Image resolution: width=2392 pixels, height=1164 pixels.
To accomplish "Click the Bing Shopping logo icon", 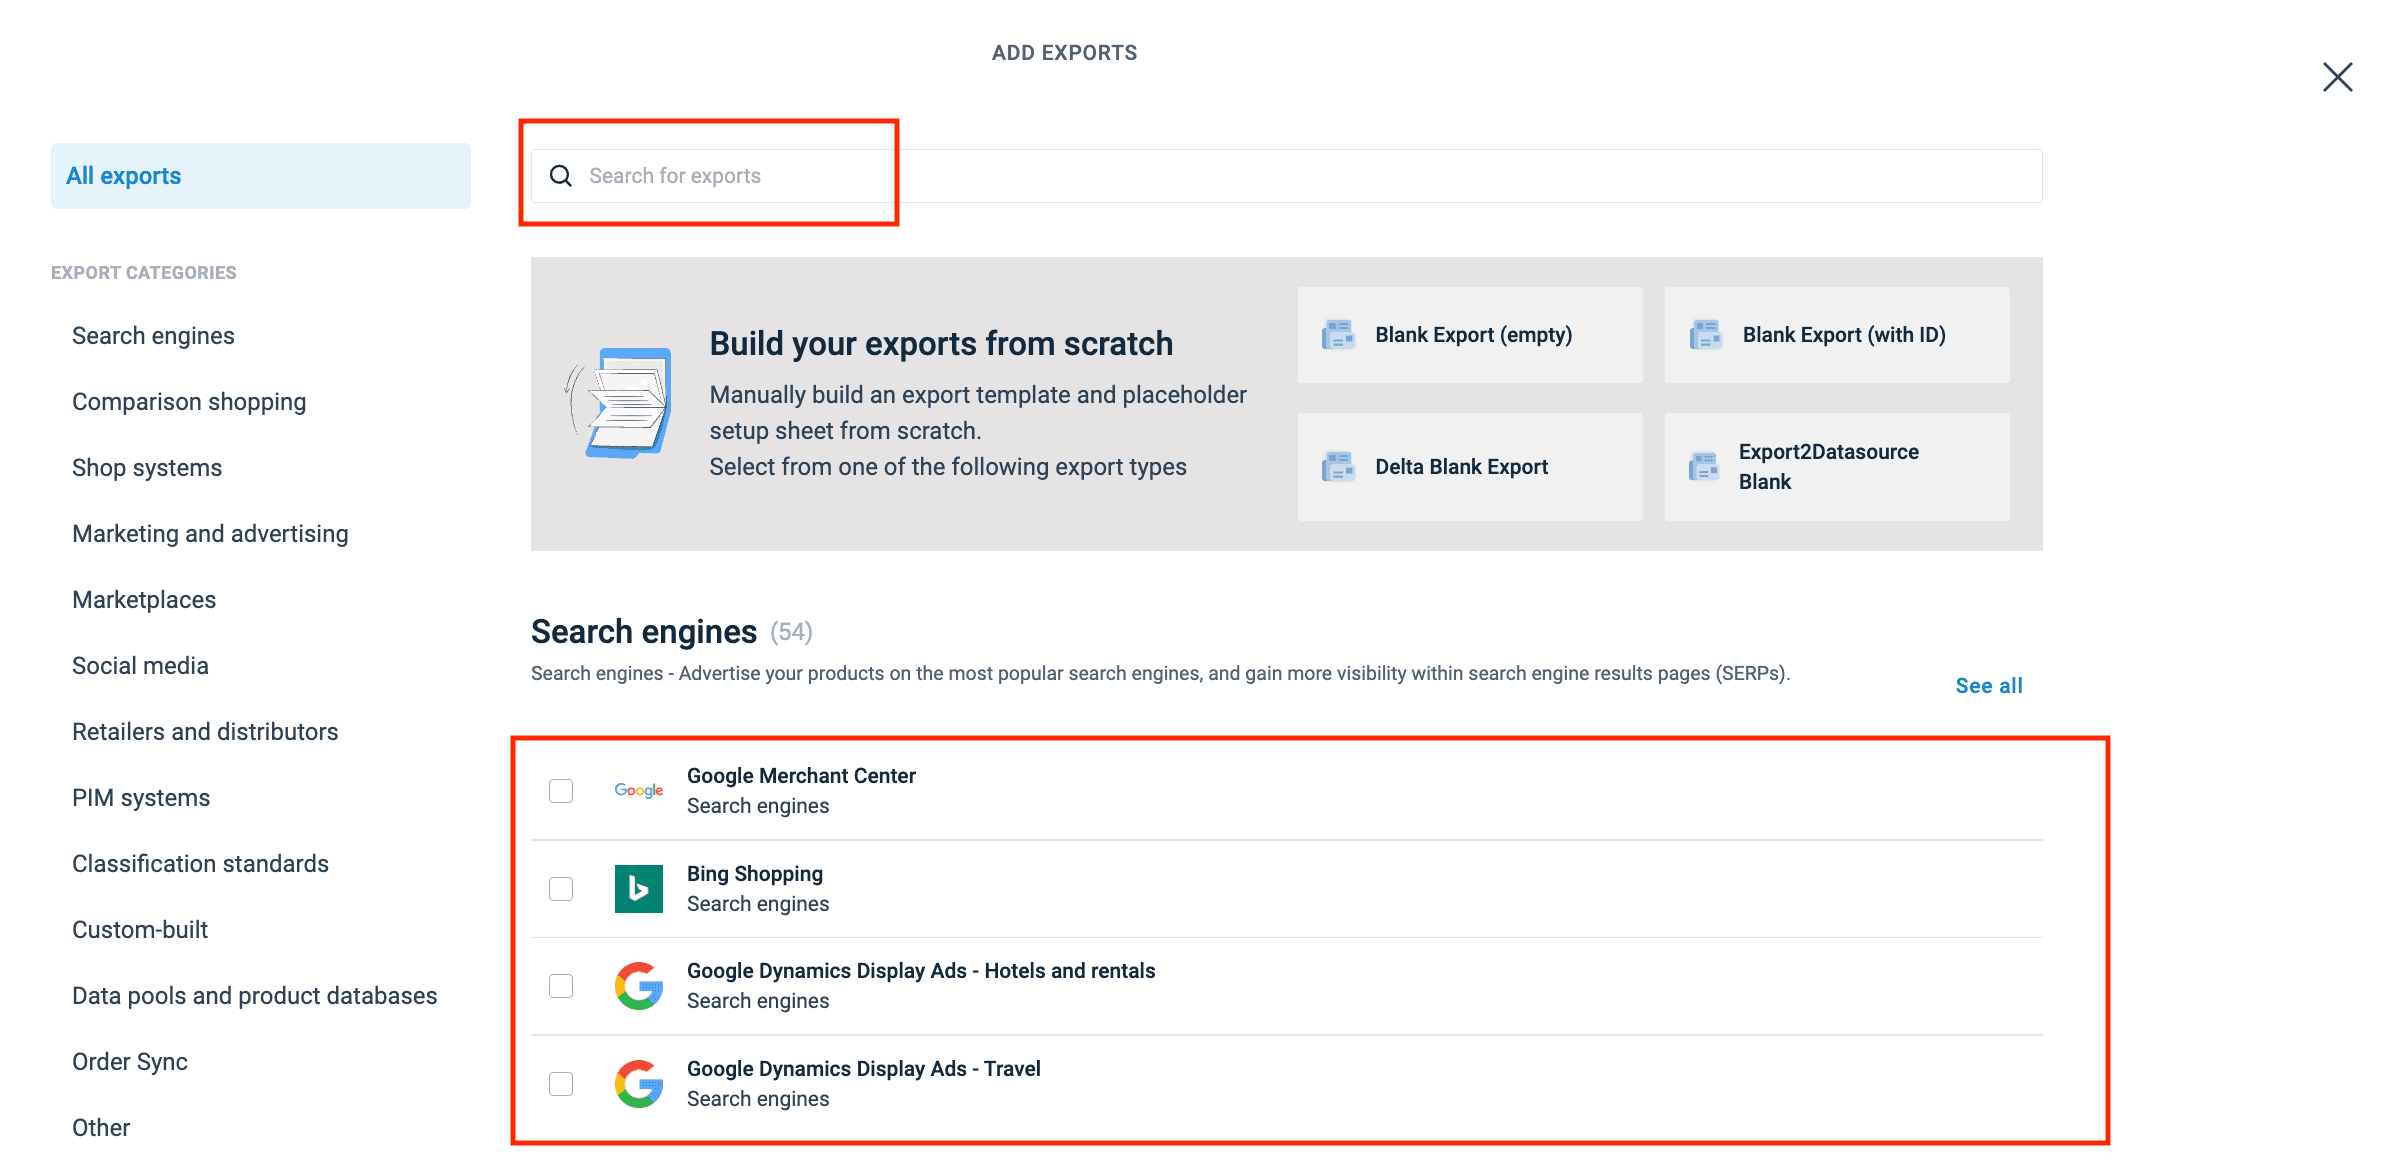I will click(x=638, y=888).
